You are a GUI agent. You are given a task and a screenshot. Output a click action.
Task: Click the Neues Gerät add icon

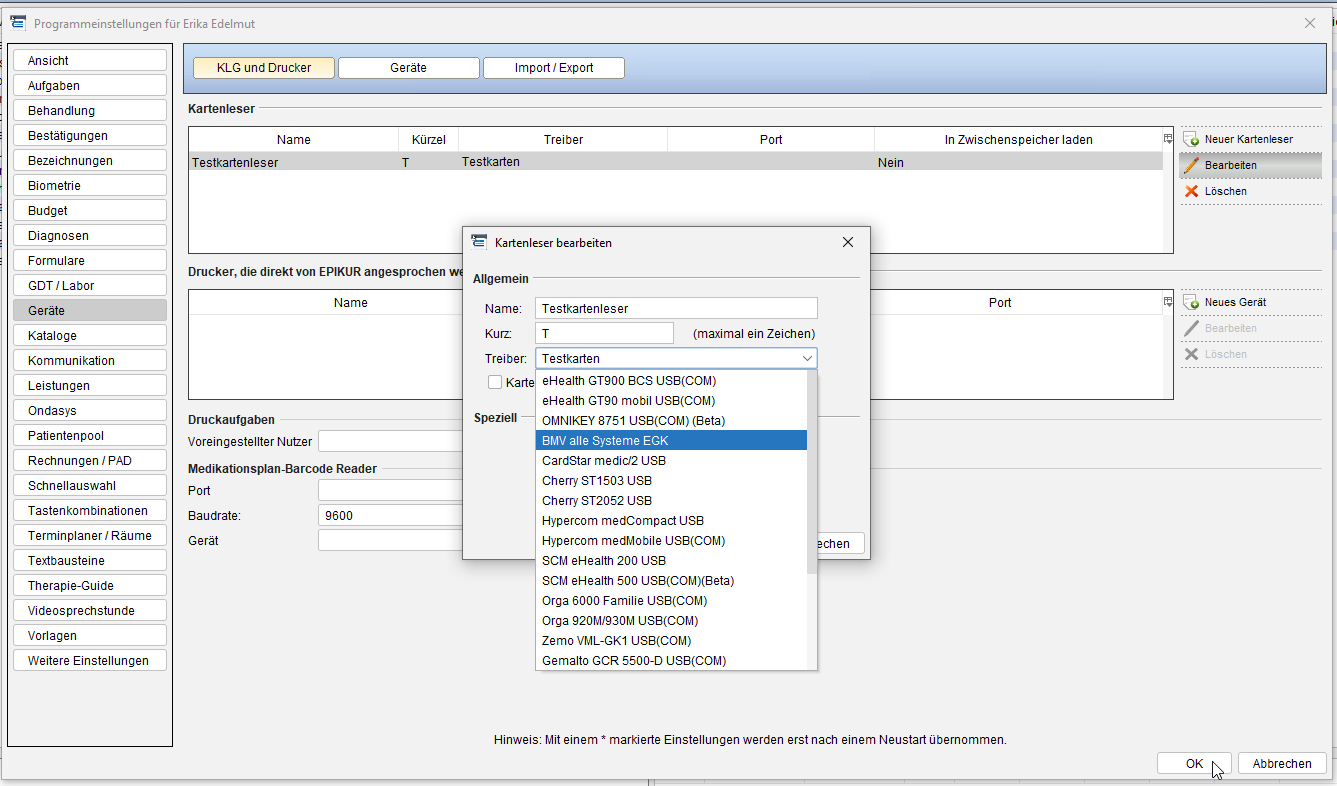coord(1191,302)
